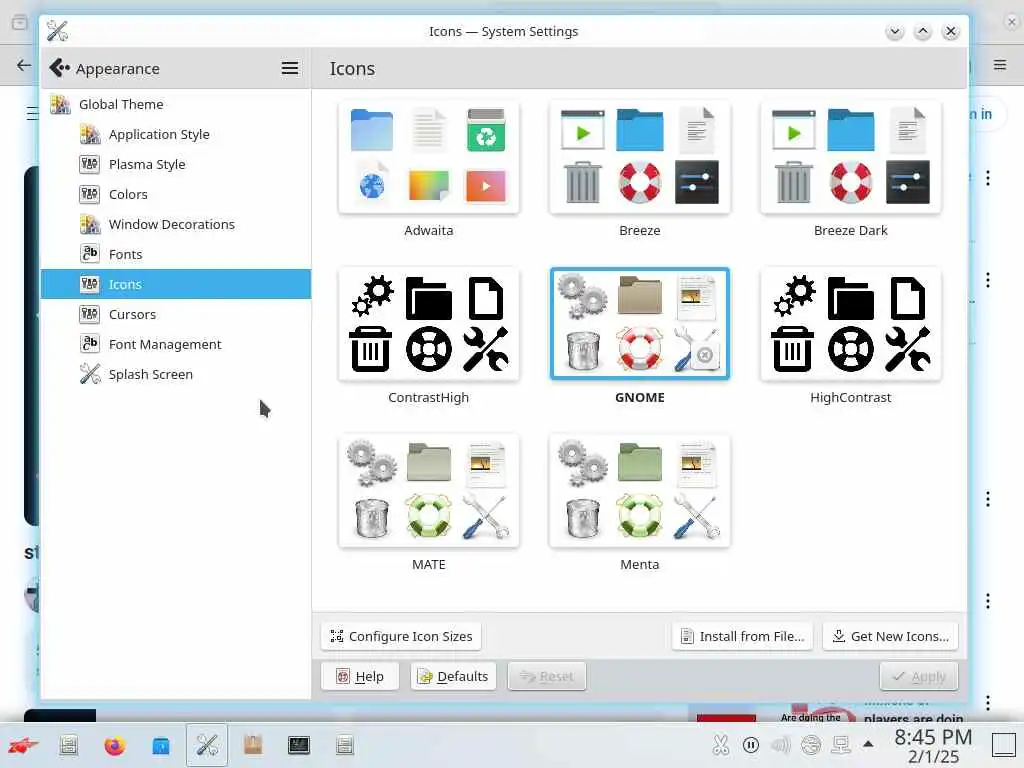Go back using the Appearance back arrow
This screenshot has width=1024, height=768.
pyautogui.click(x=59, y=68)
